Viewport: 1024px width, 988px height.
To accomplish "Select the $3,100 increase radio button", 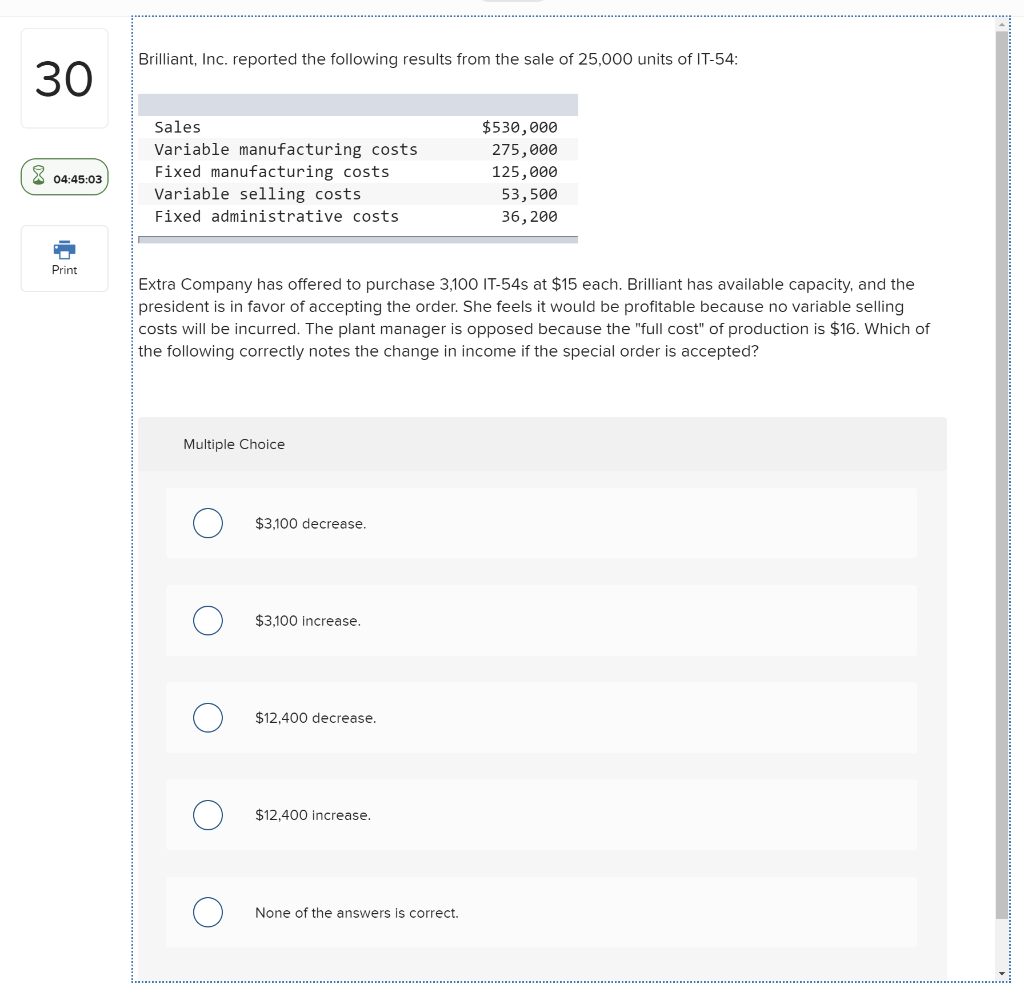I will click(x=208, y=620).
